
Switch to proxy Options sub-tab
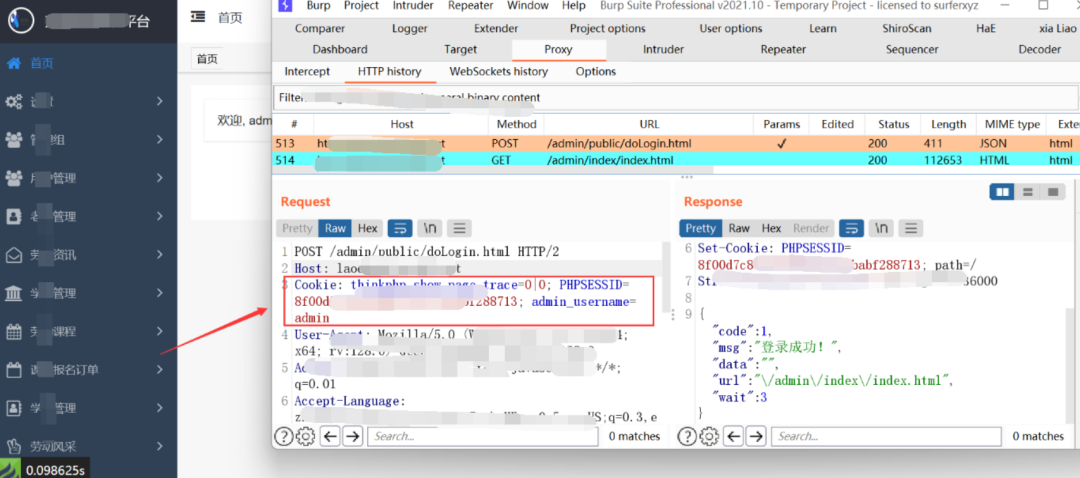click(x=596, y=72)
